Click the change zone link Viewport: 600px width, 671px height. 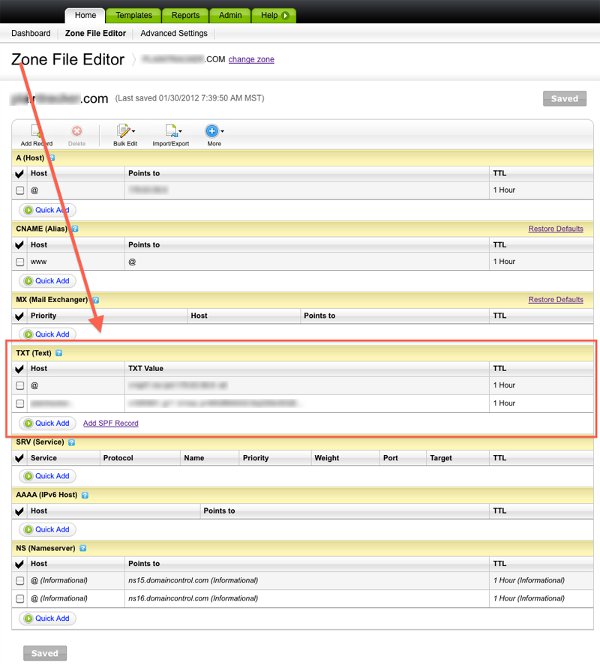[251, 59]
